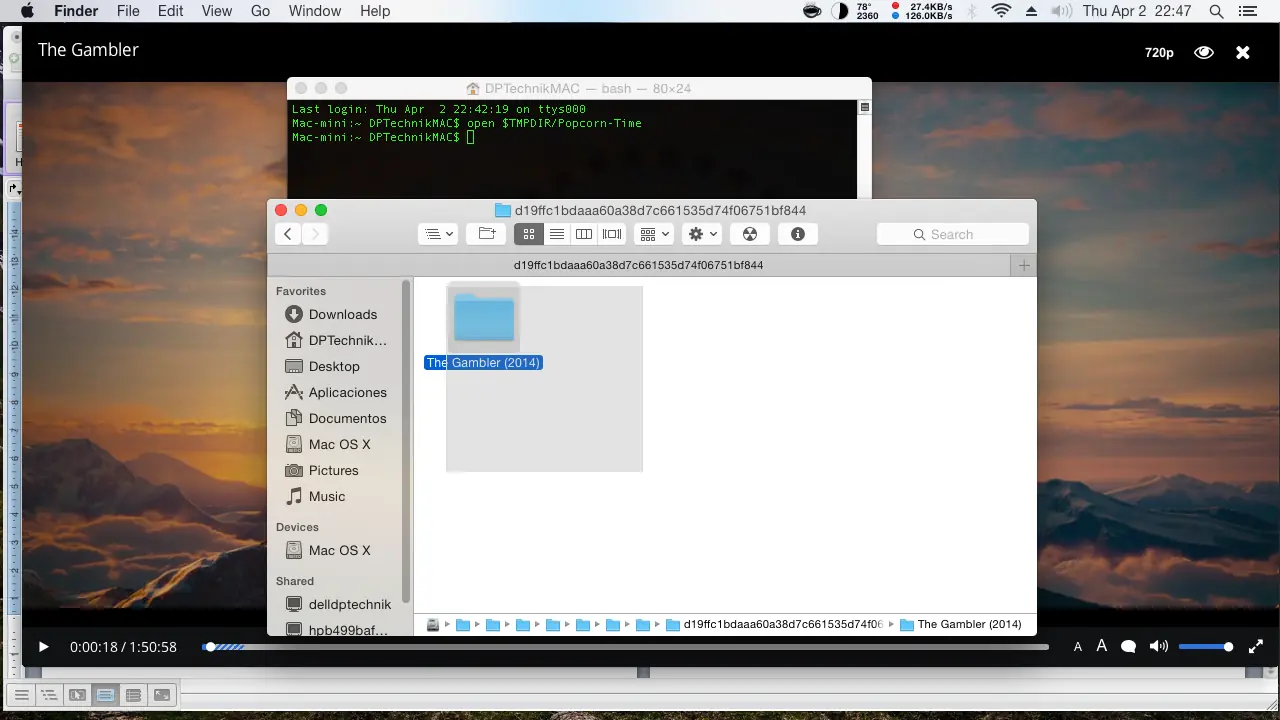1280x720 pixels.
Task: Click the Bluetooth menu bar icon
Action: click(x=971, y=11)
